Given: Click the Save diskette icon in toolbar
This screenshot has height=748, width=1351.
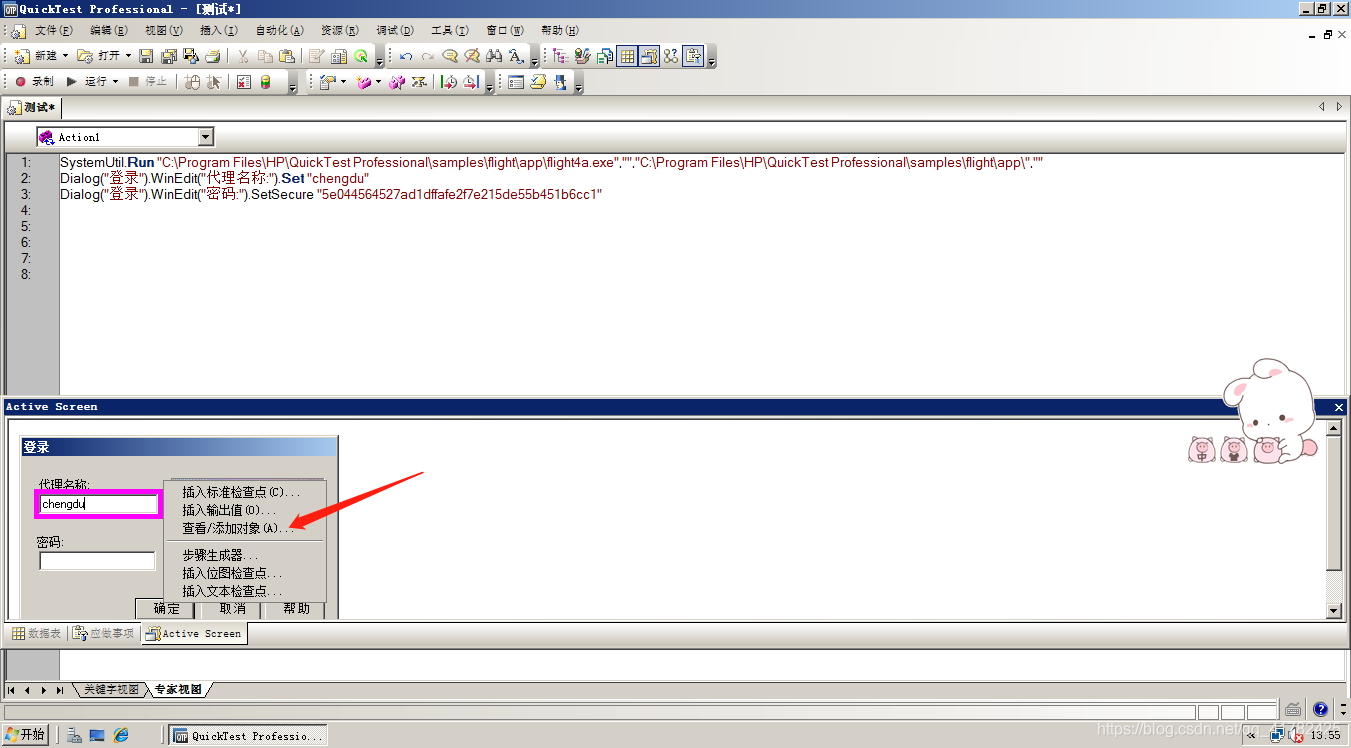Looking at the screenshot, I should click(x=146, y=56).
